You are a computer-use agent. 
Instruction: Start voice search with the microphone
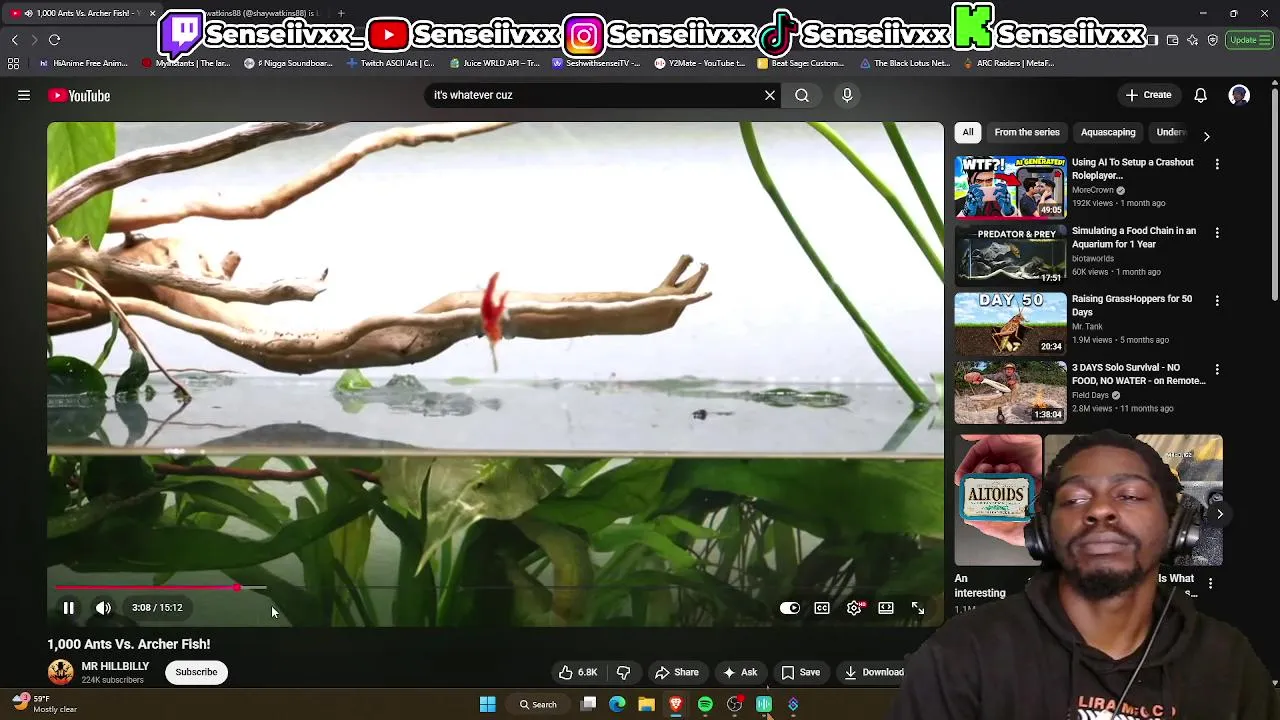[x=847, y=95]
